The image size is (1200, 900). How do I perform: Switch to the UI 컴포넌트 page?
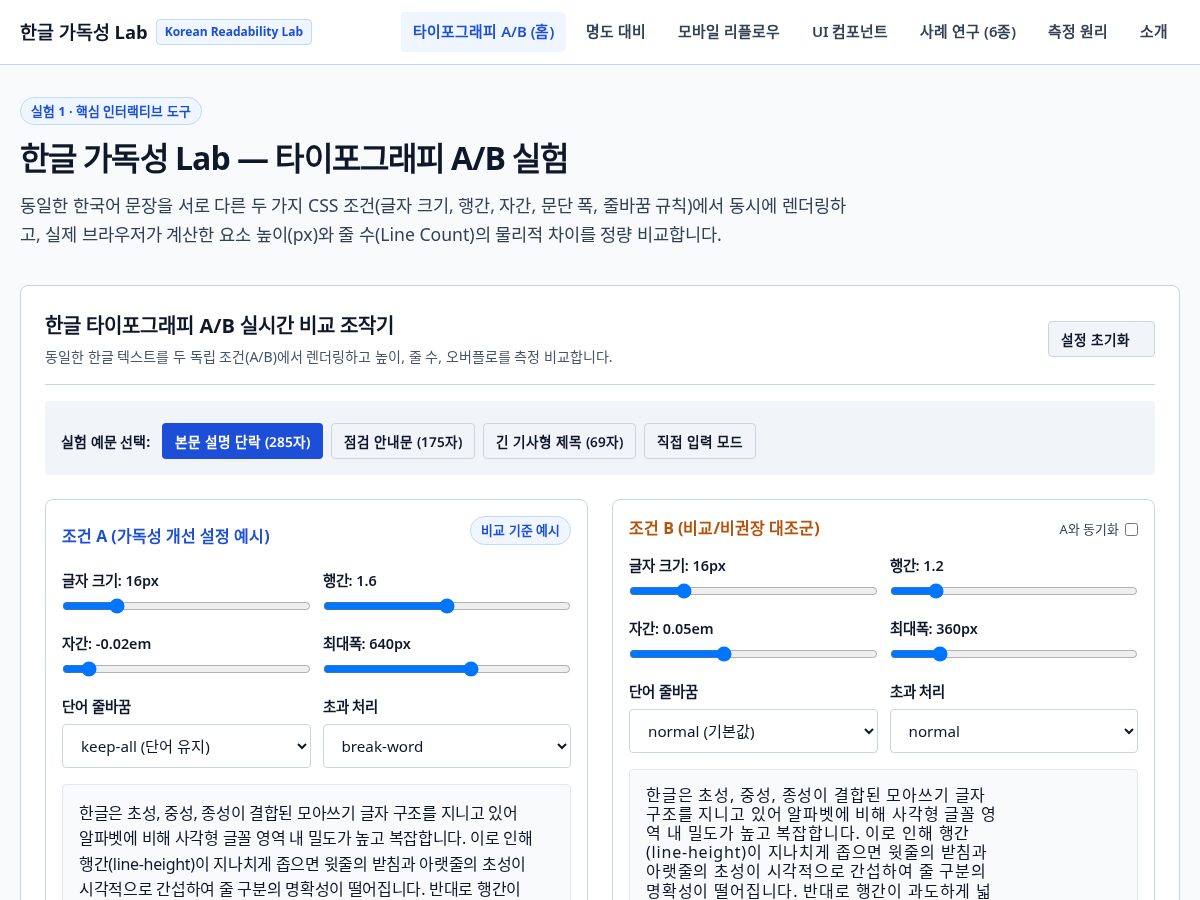[849, 32]
